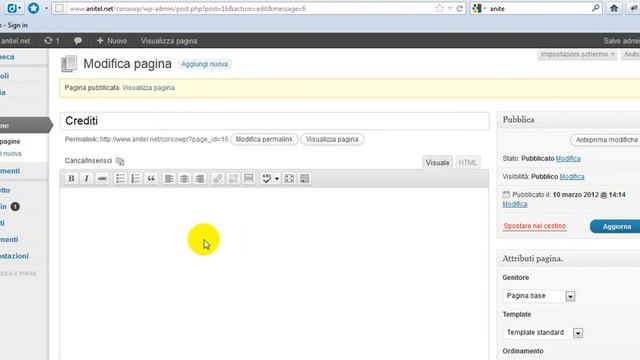Open the plugin menu with 1 badge
This screenshot has height=360, width=640.
tap(10, 207)
